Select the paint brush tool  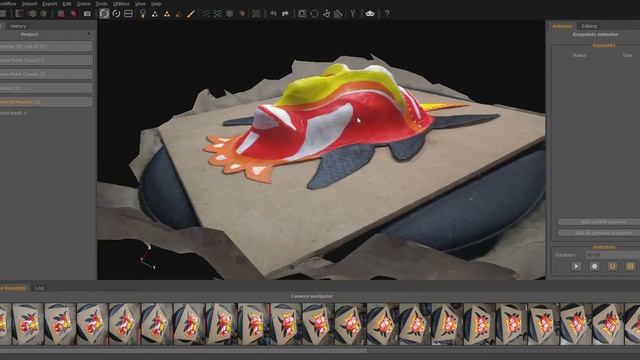191,14
